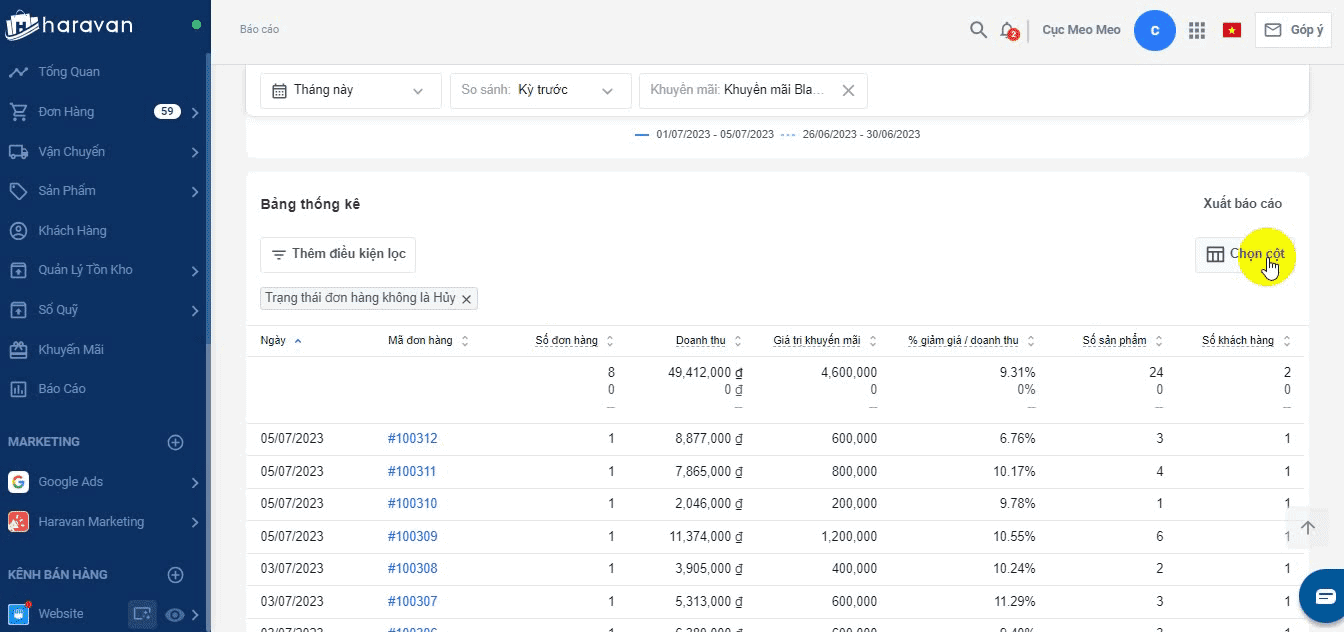Viewport: 1344px width, 632px height.
Task: Click the chat support bubble
Action: pyautogui.click(x=1324, y=597)
